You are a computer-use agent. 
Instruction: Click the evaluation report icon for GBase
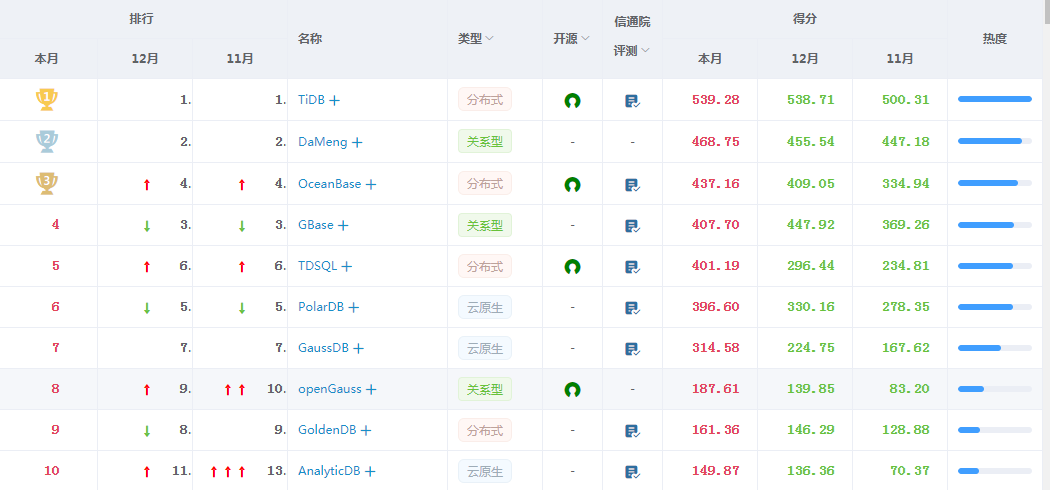click(x=632, y=226)
